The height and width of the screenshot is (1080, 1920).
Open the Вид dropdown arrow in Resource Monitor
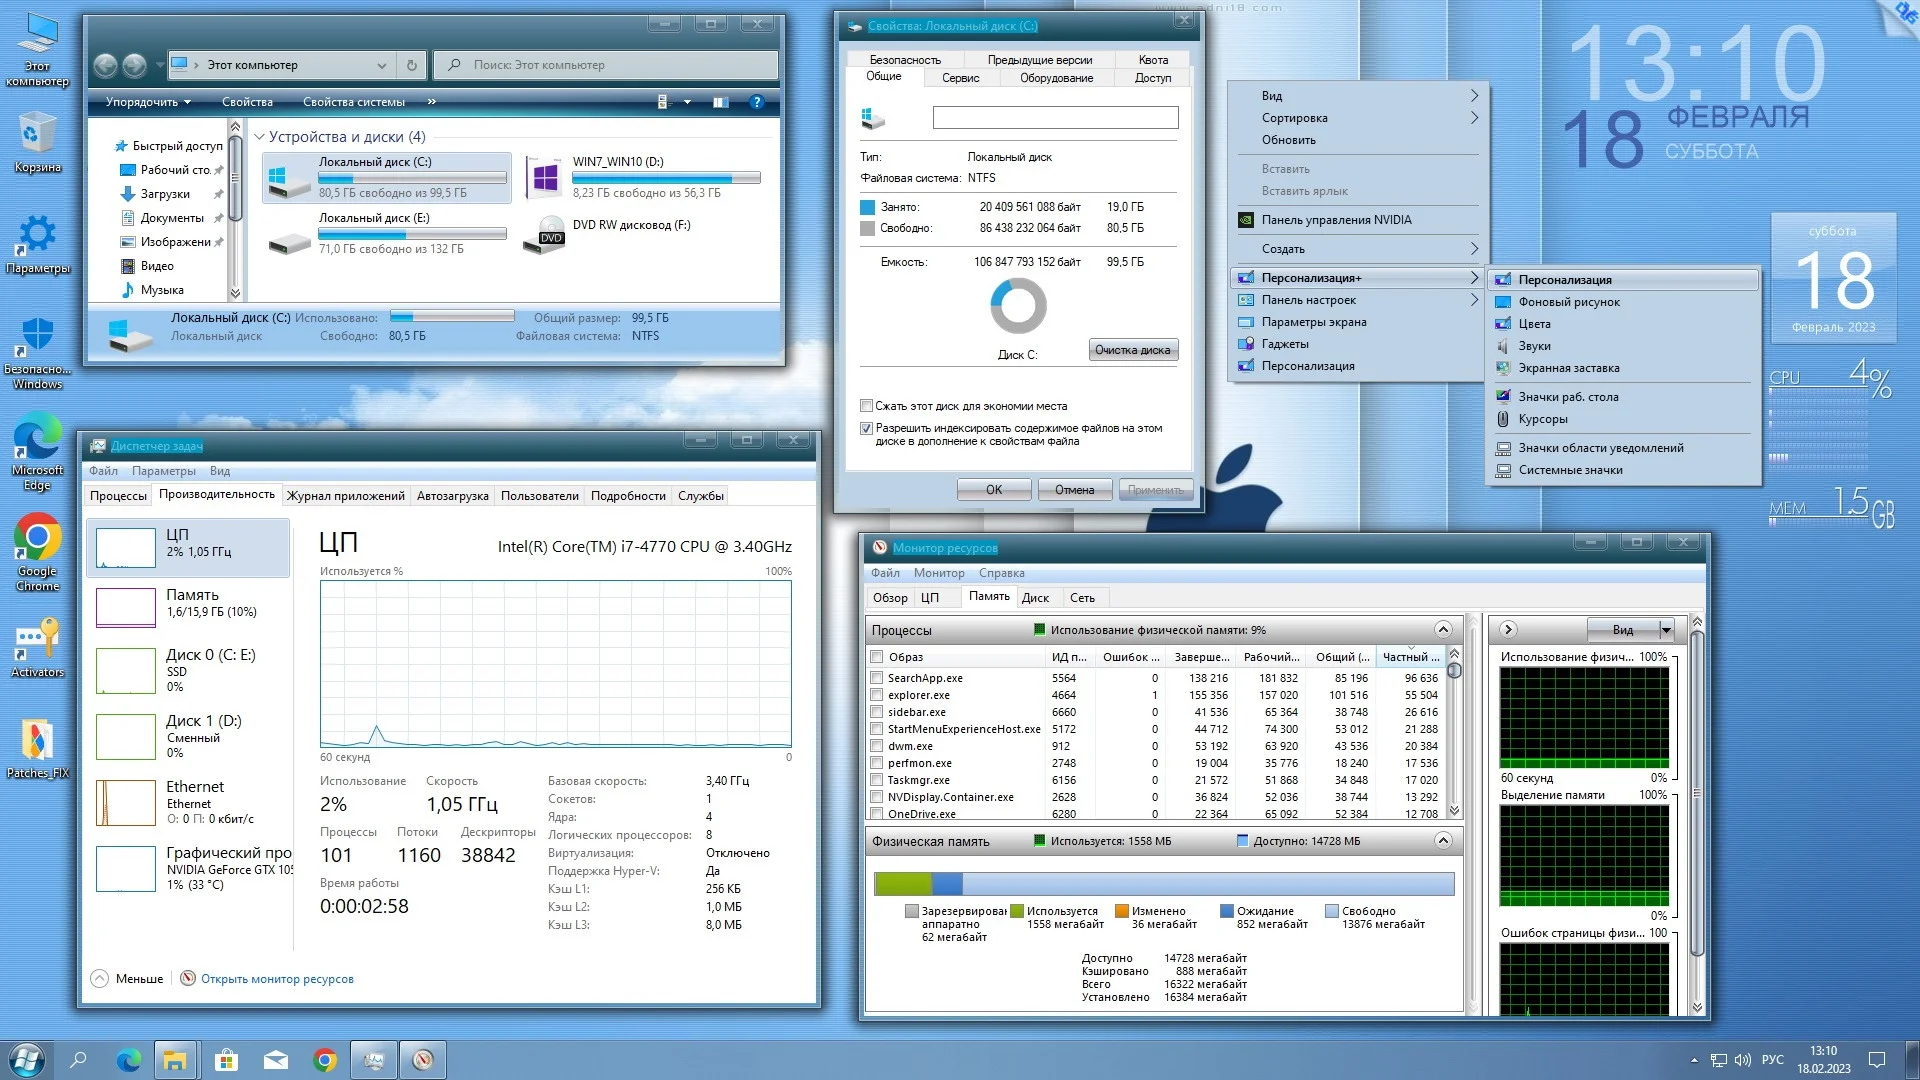pos(1666,630)
